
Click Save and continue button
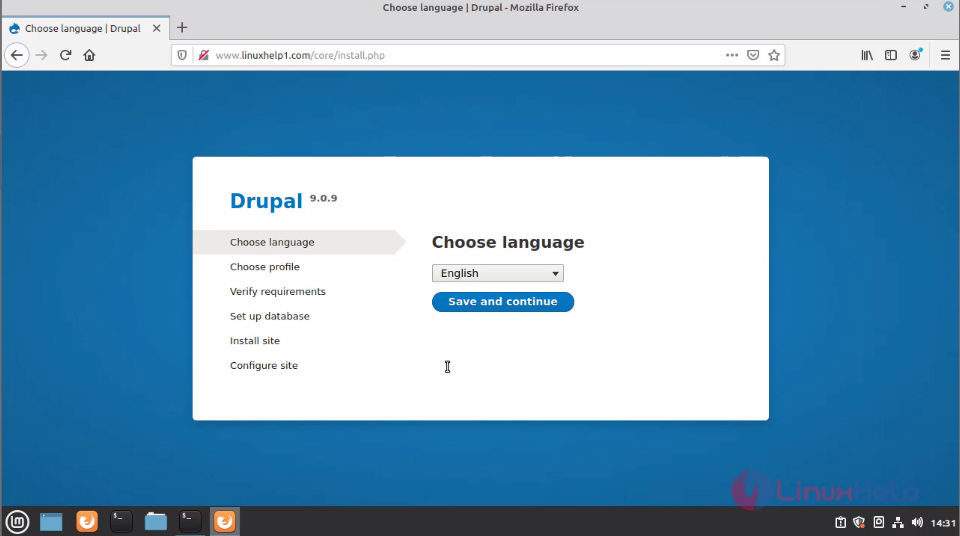click(503, 301)
